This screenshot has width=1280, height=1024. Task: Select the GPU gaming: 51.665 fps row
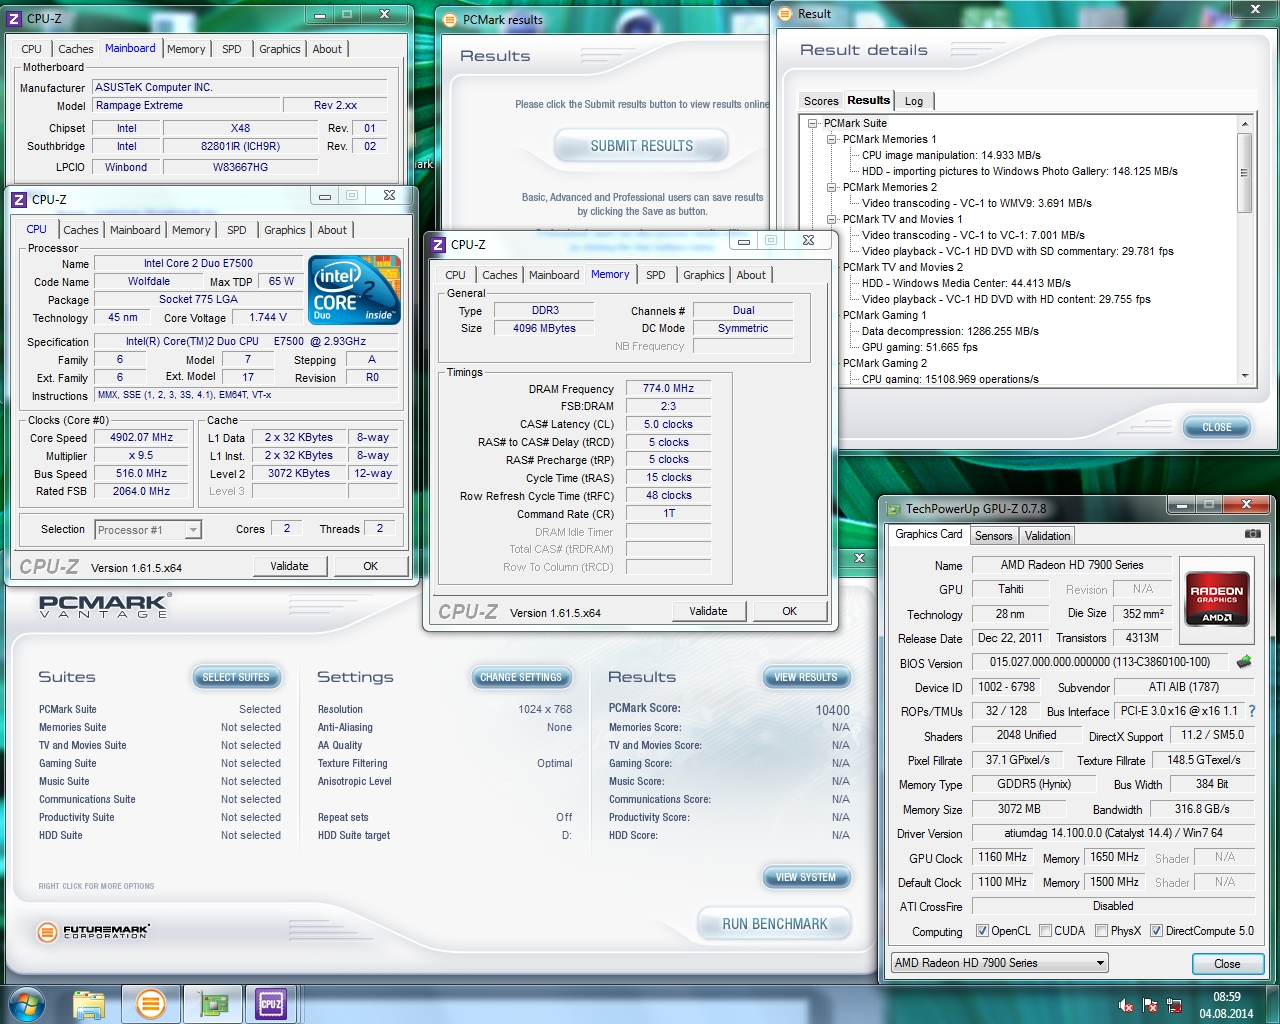919,347
